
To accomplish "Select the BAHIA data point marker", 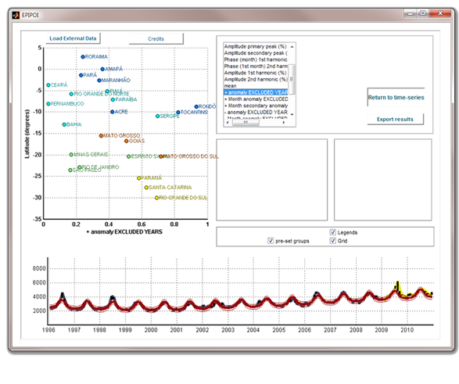I will pos(64,124).
